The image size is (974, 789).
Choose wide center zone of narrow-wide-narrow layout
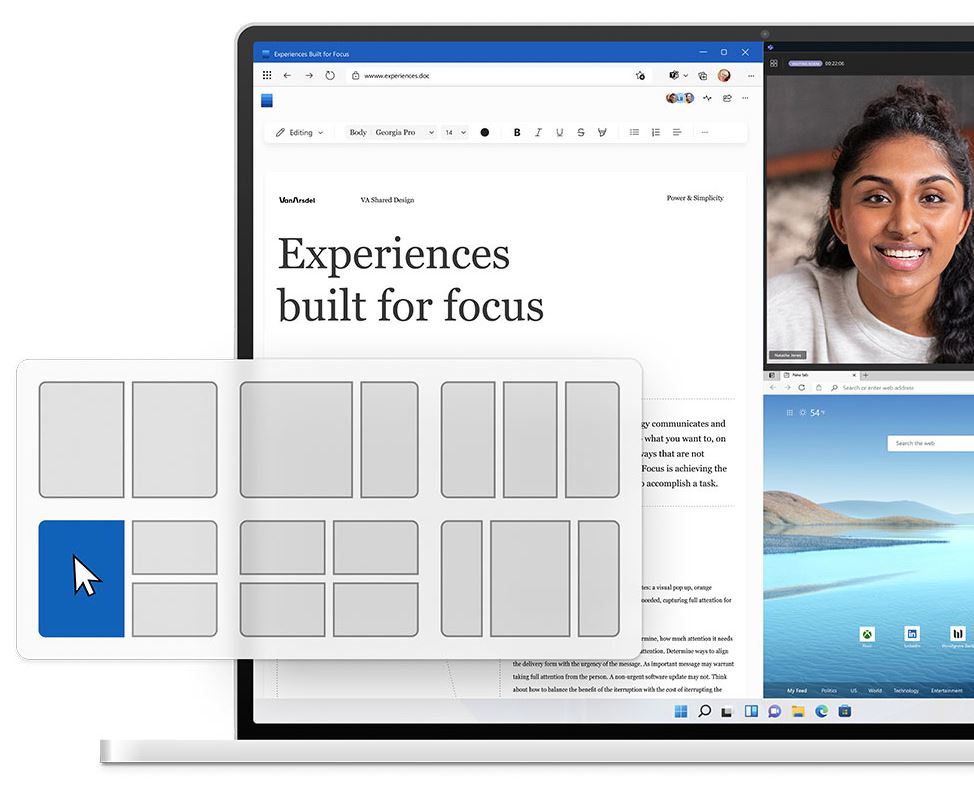[530, 578]
